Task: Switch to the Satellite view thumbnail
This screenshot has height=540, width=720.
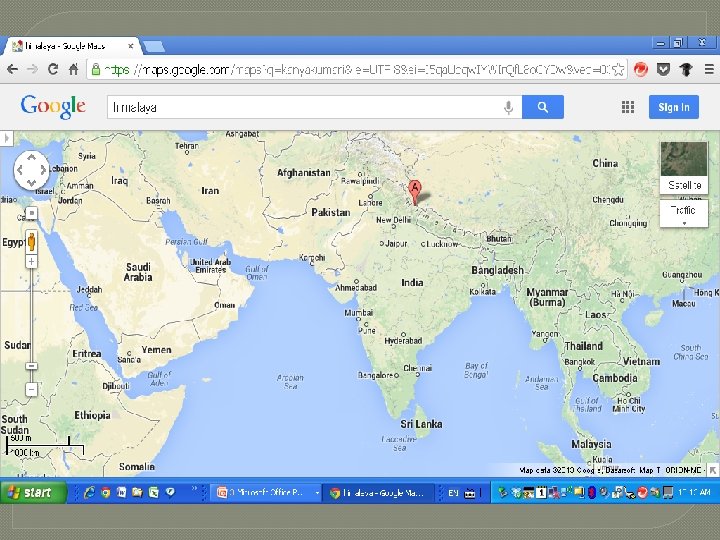Action: click(684, 167)
